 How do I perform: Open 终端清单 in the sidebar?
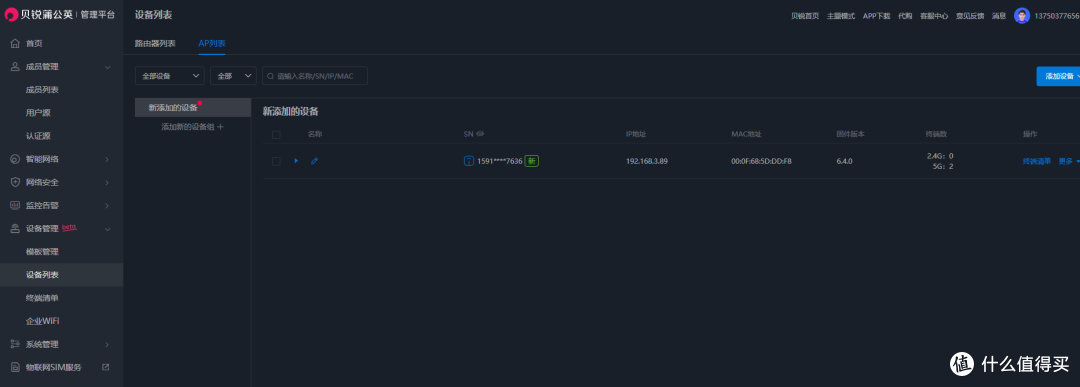pyautogui.click(x=42, y=298)
